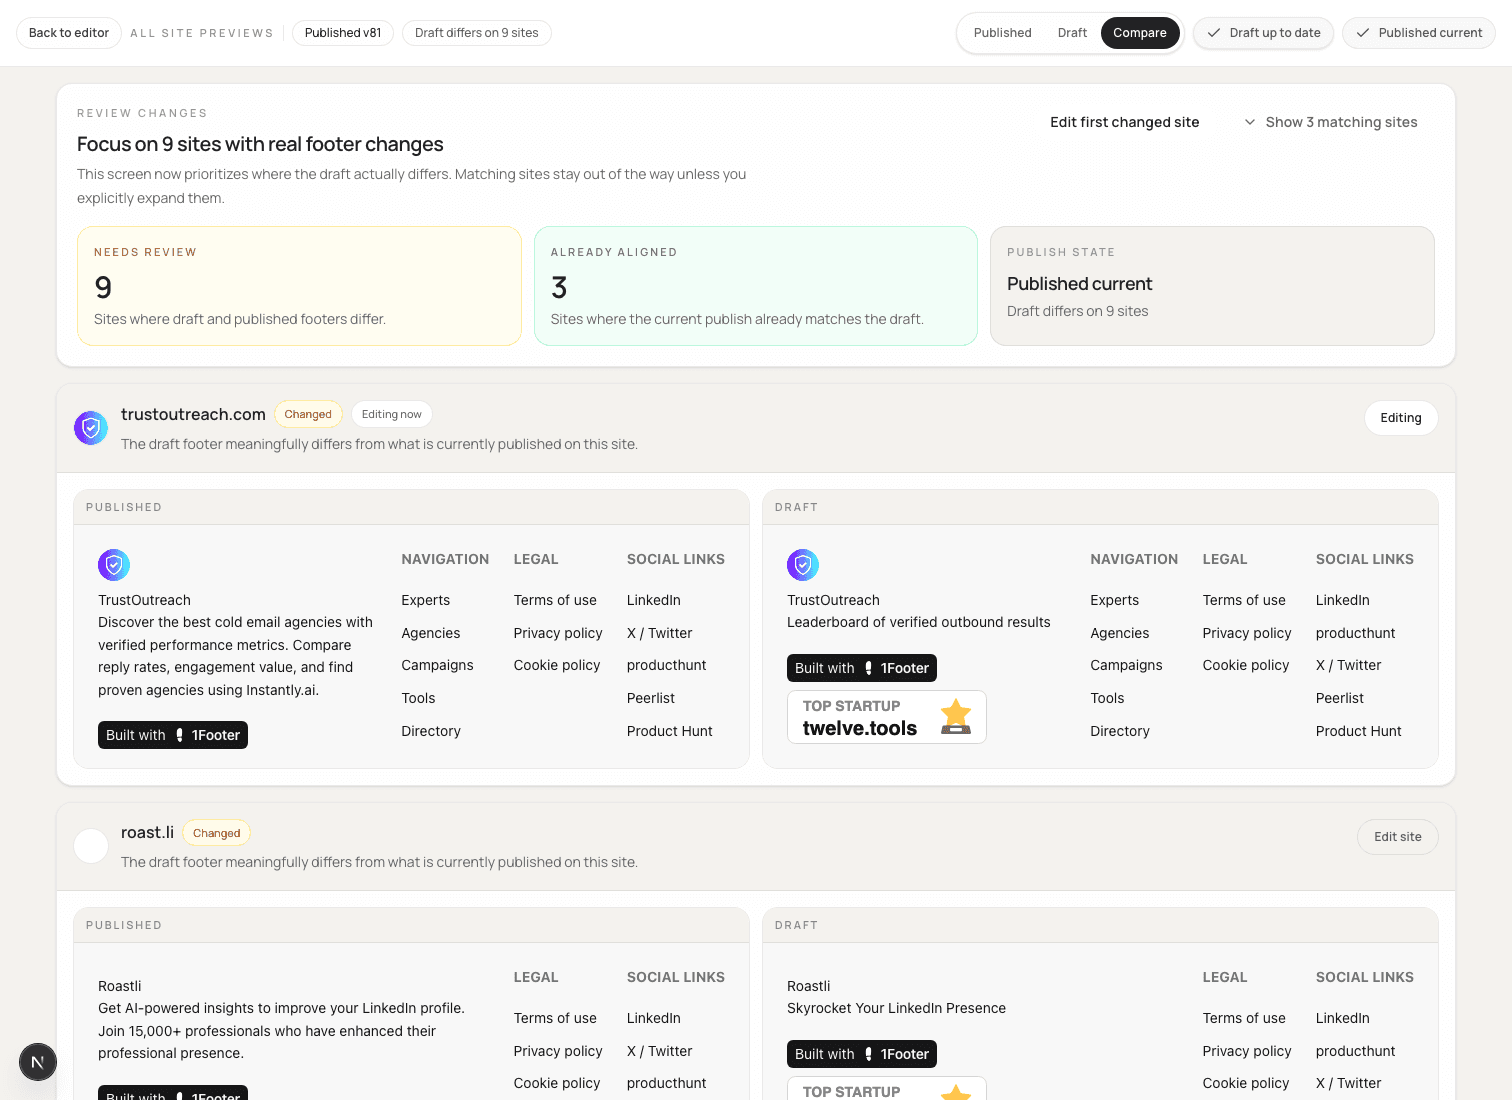Switch to the Published view tab
Image resolution: width=1512 pixels, height=1100 pixels.
1002,33
